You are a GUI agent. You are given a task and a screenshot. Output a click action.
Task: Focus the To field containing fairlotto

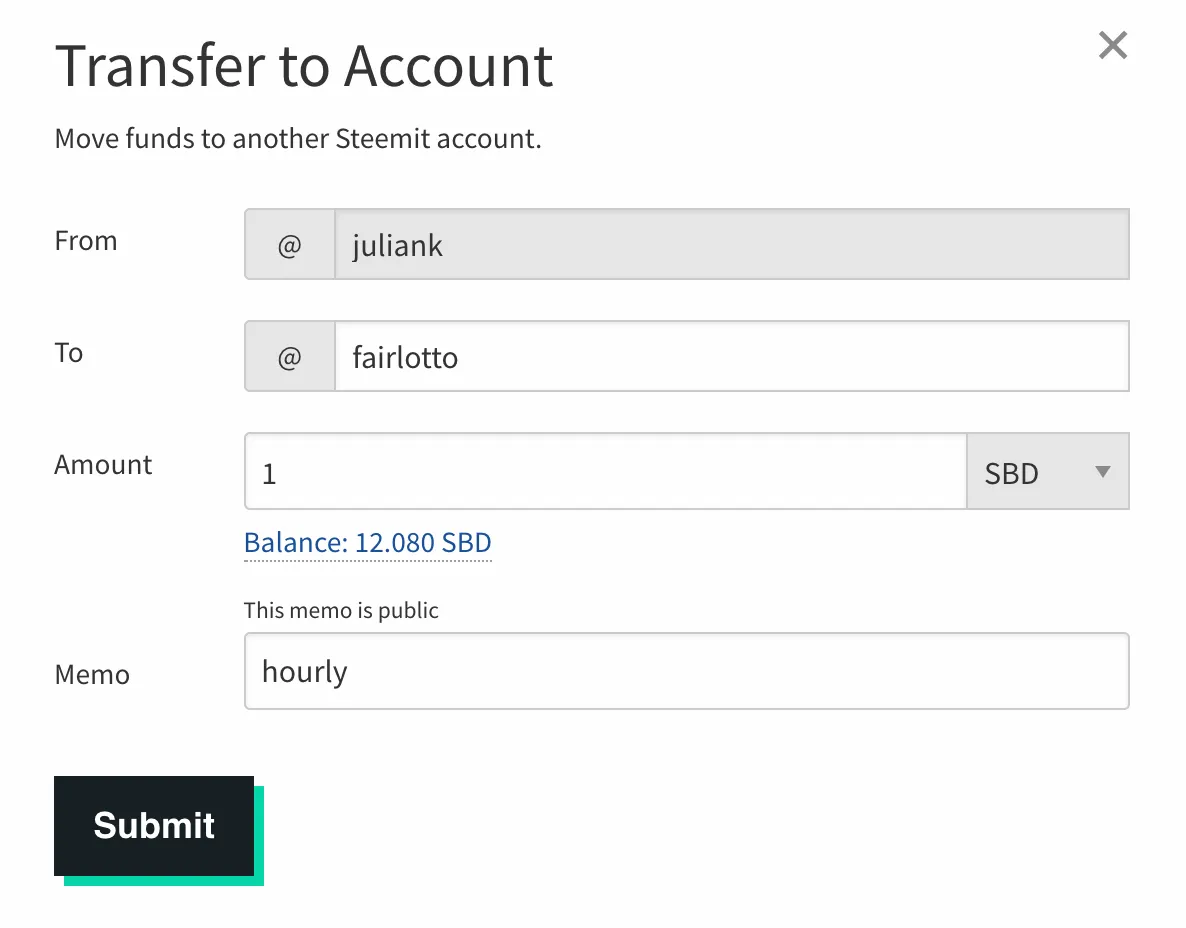pos(730,357)
